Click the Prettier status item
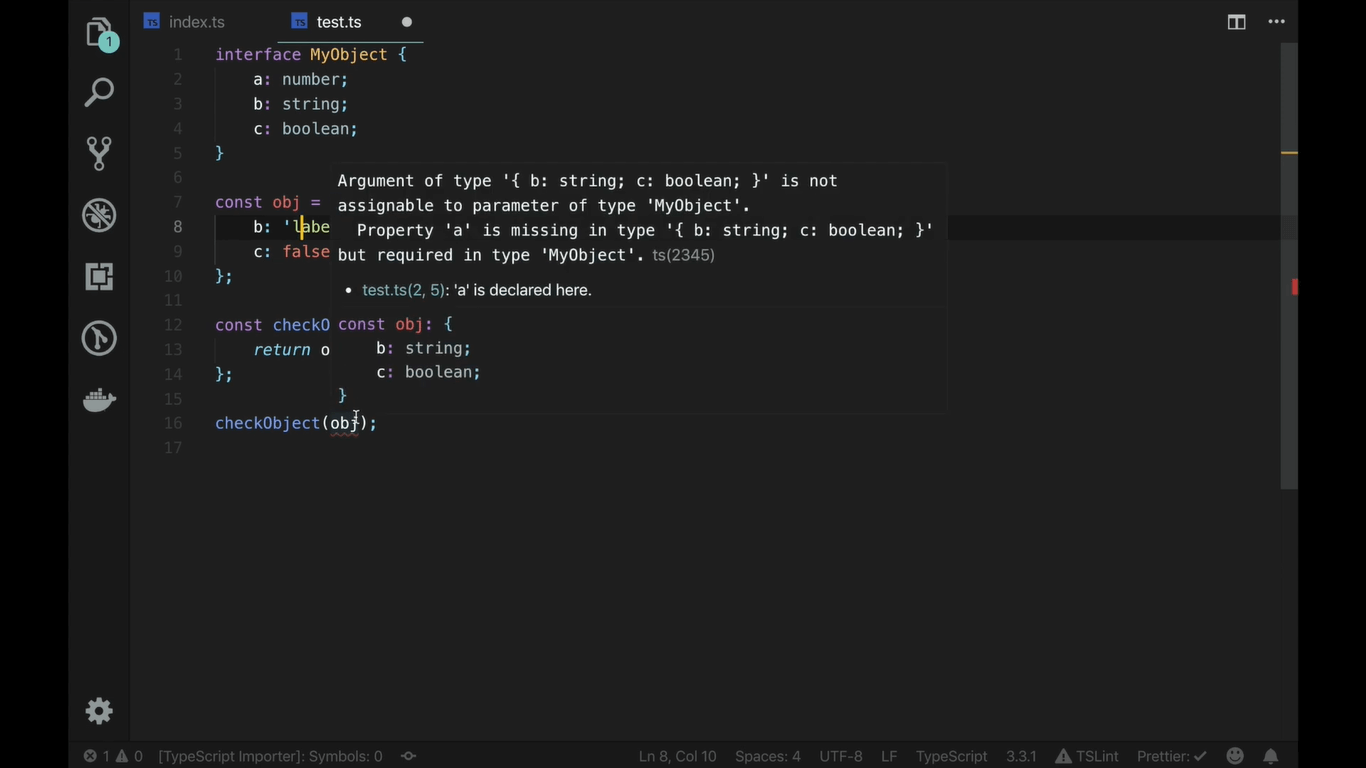Image resolution: width=1366 pixels, height=768 pixels. (x=1172, y=756)
